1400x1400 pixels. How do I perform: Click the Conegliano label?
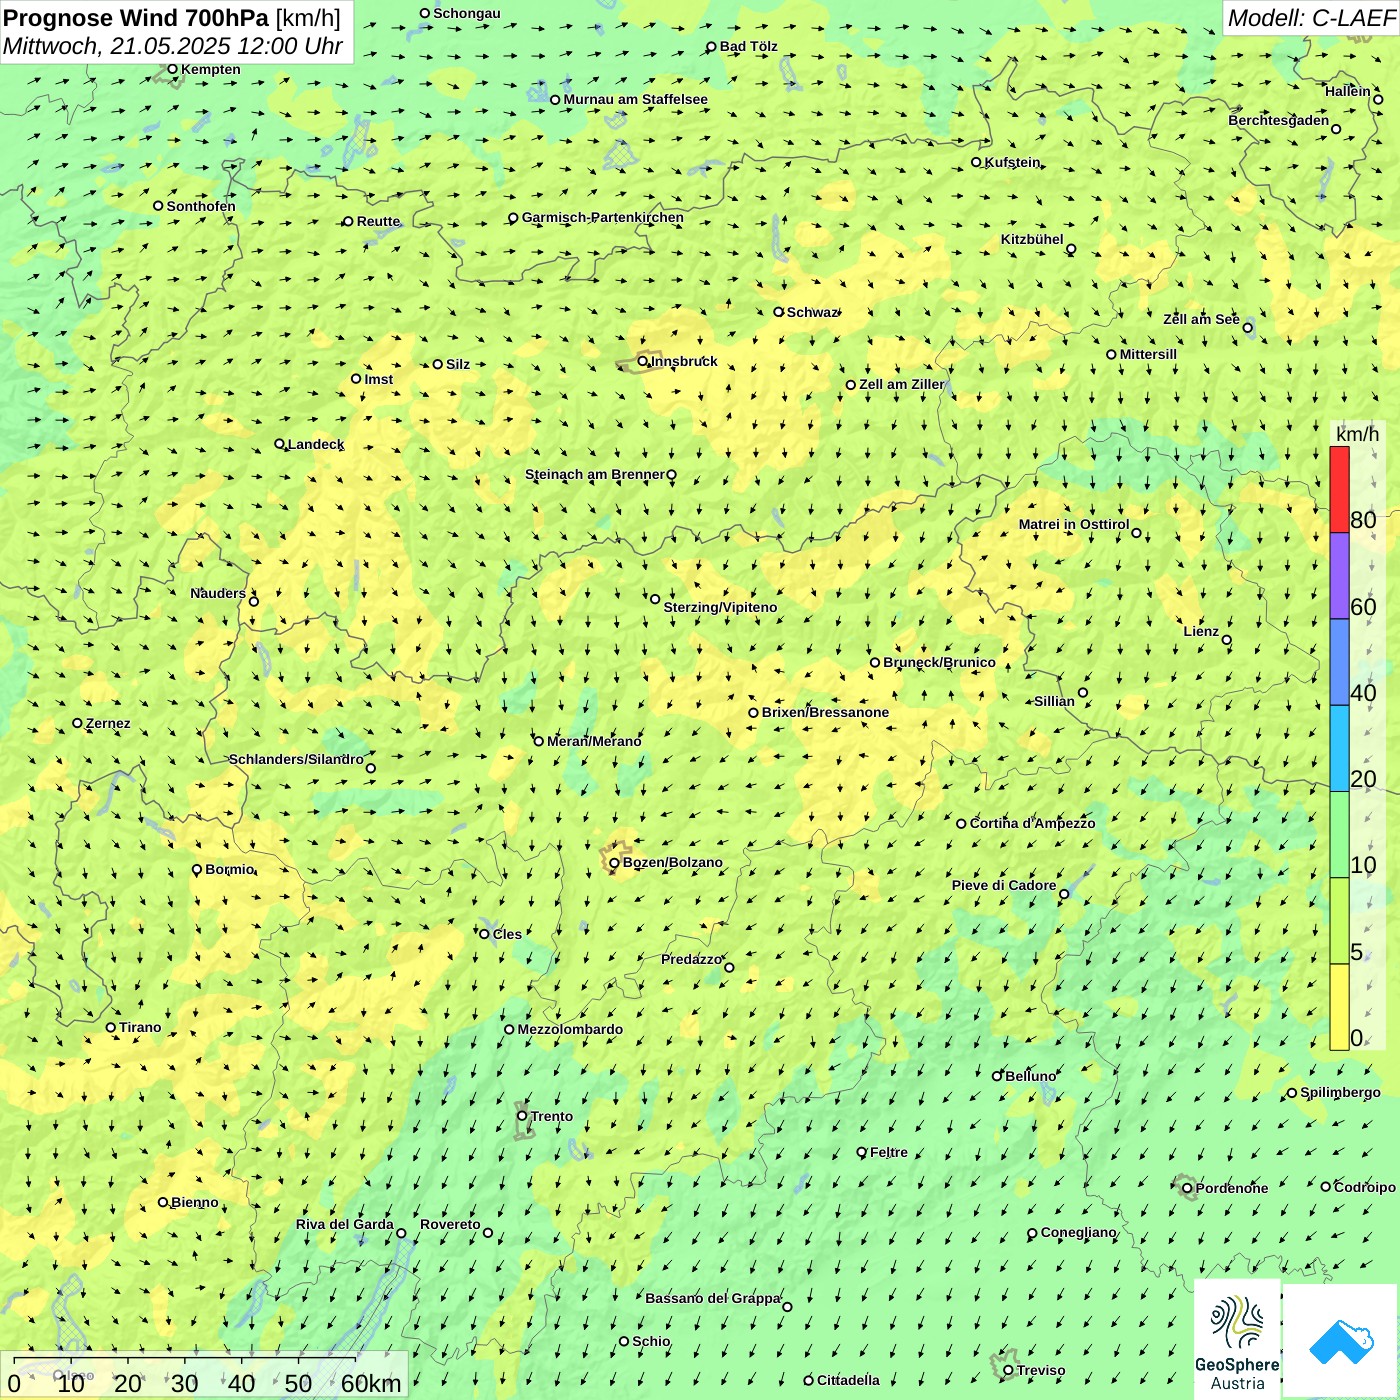click(x=1079, y=1232)
